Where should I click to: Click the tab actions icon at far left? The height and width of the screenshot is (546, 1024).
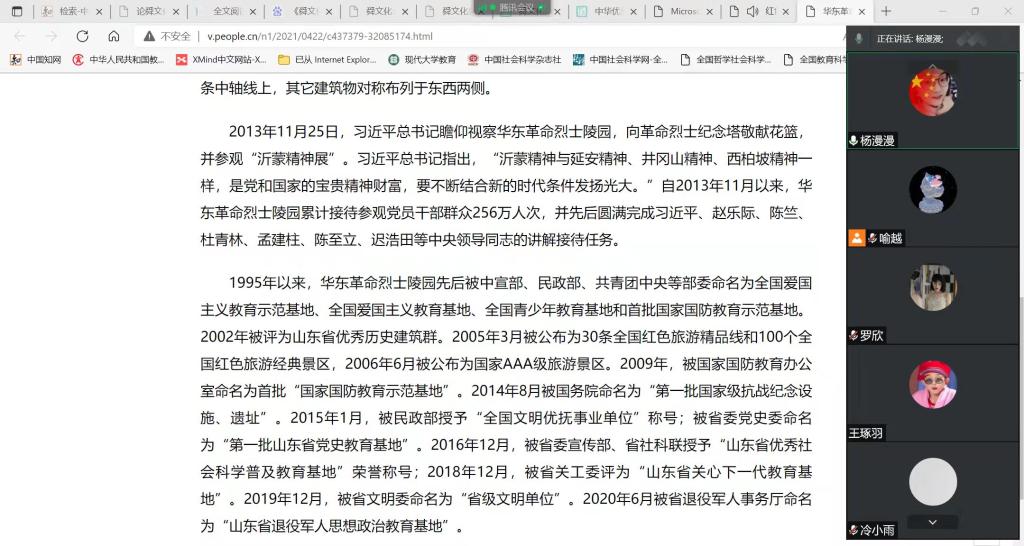pyautogui.click(x=16, y=11)
